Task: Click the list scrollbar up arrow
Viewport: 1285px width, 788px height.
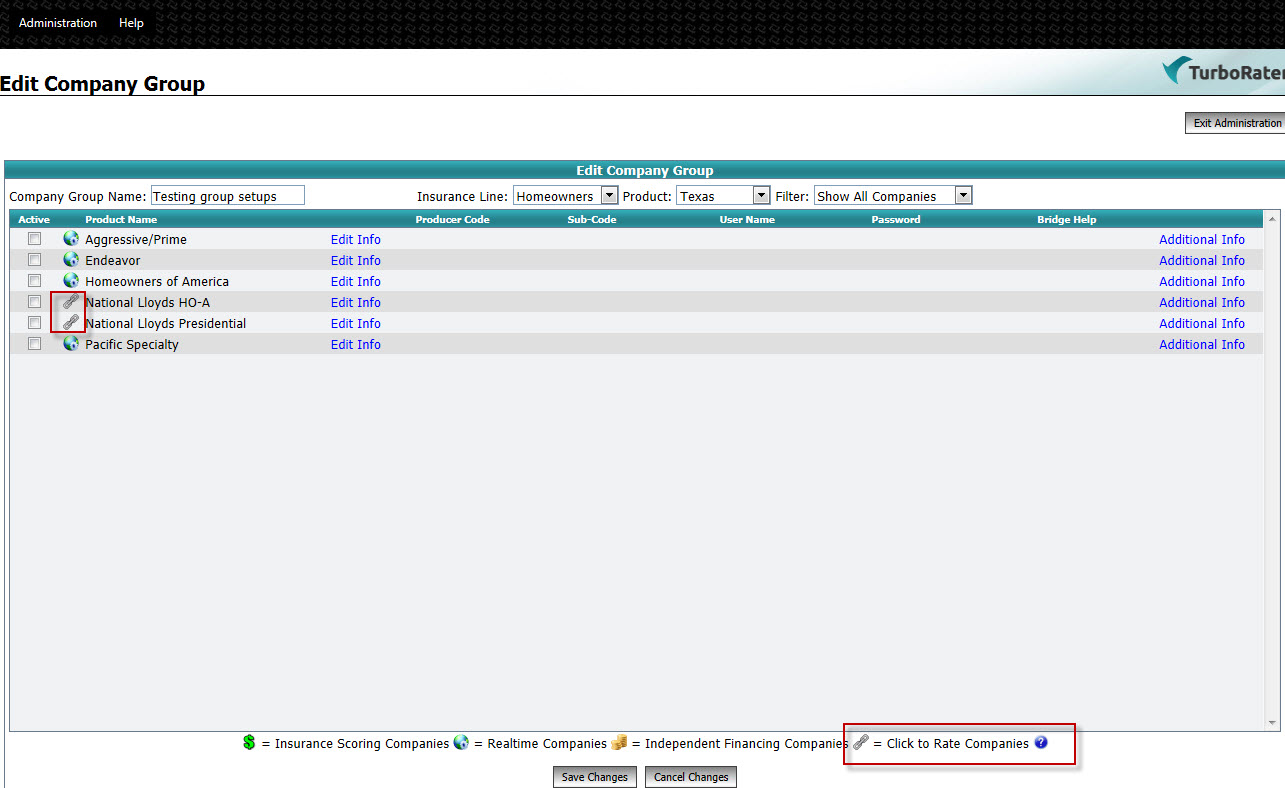Action: pyautogui.click(x=1271, y=218)
